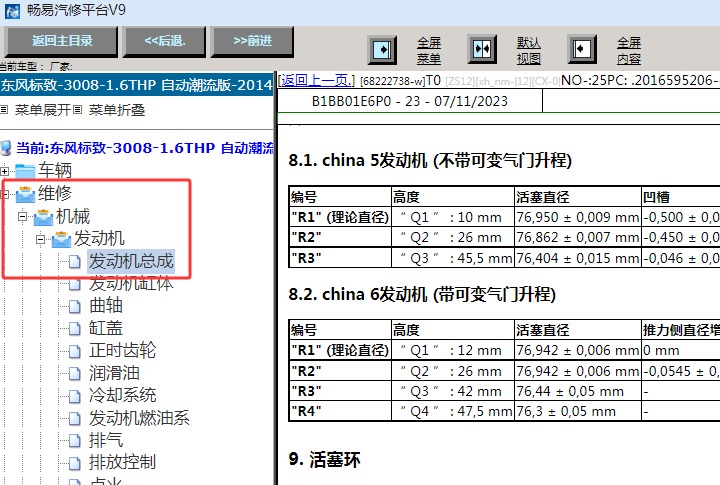Collapse the 发动机 tree node
The width and height of the screenshot is (720, 485).
click(40, 239)
